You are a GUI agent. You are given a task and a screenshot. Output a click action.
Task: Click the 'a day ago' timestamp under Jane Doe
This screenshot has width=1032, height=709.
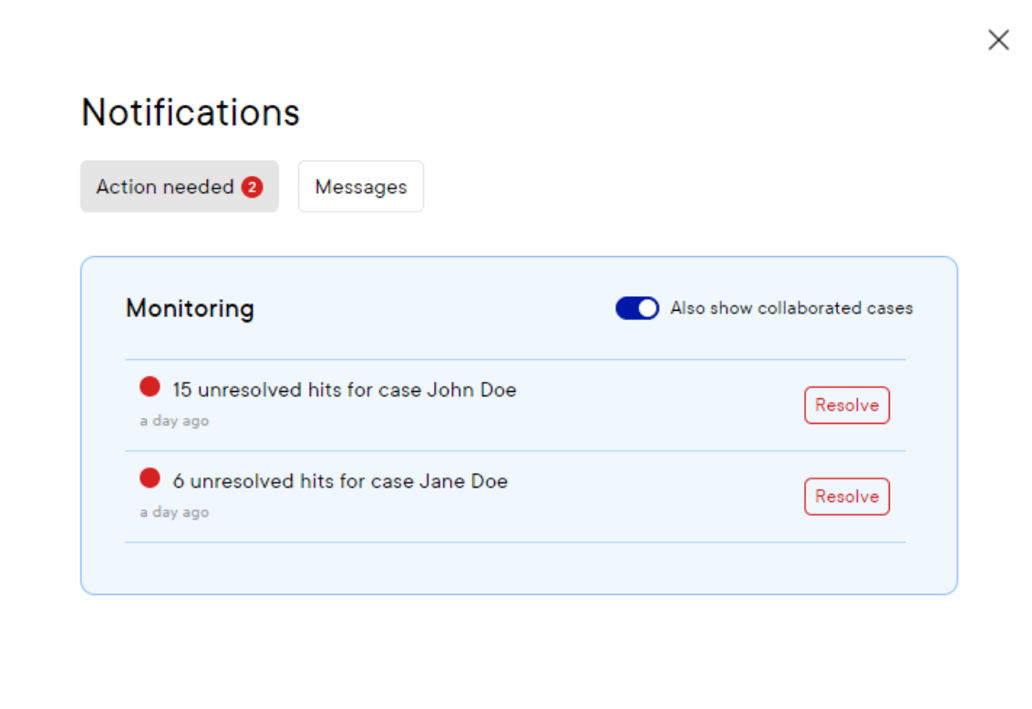pos(174,511)
